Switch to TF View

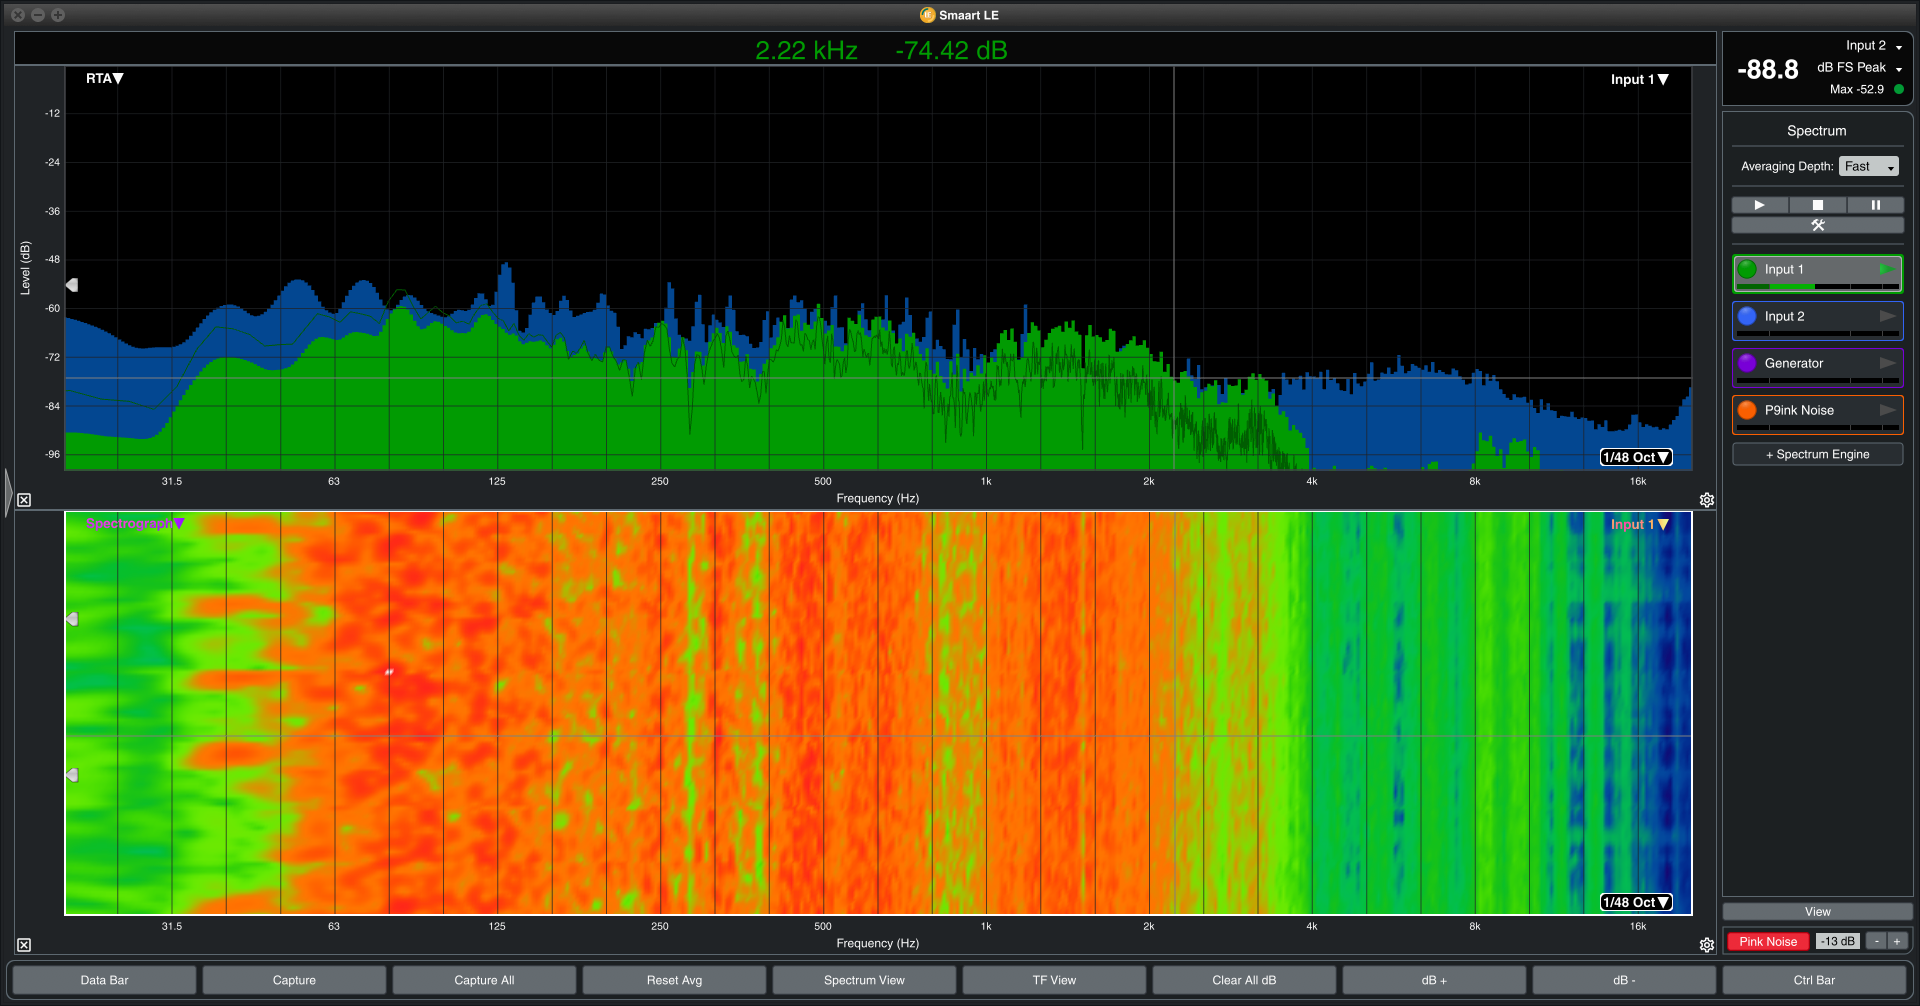pyautogui.click(x=1054, y=980)
